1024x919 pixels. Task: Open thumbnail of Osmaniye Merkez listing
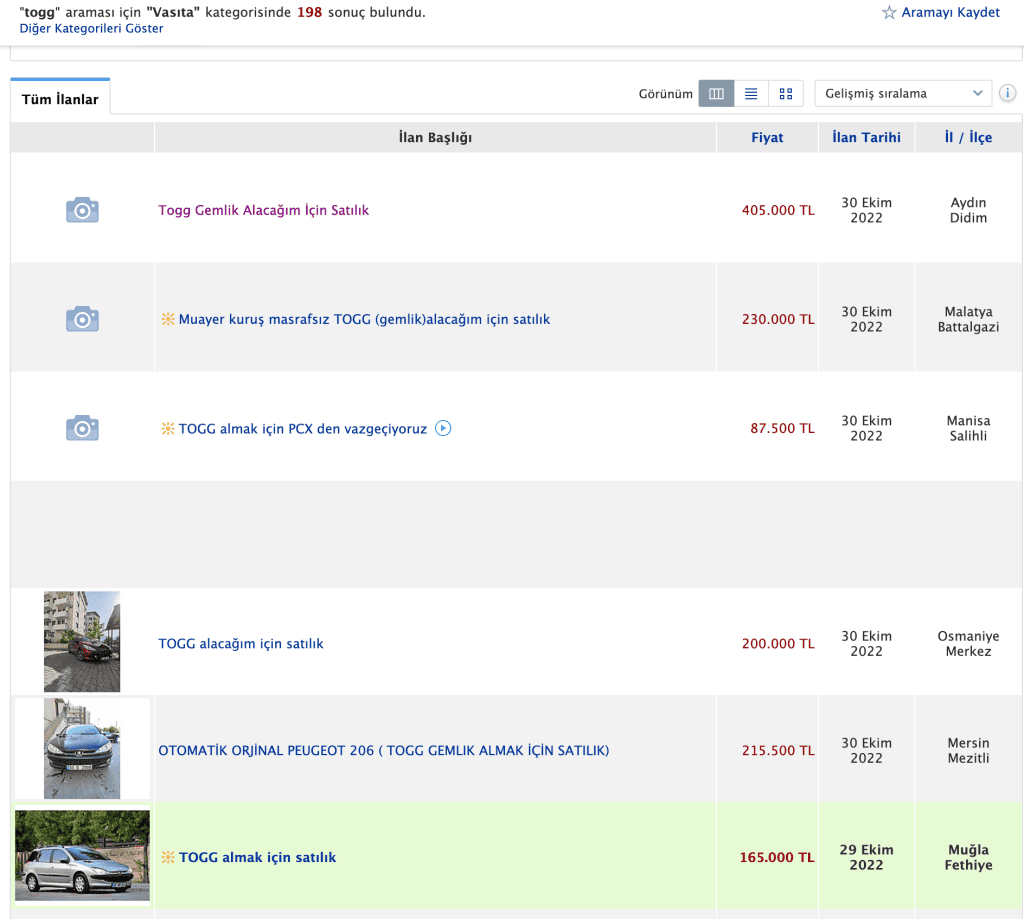point(82,642)
